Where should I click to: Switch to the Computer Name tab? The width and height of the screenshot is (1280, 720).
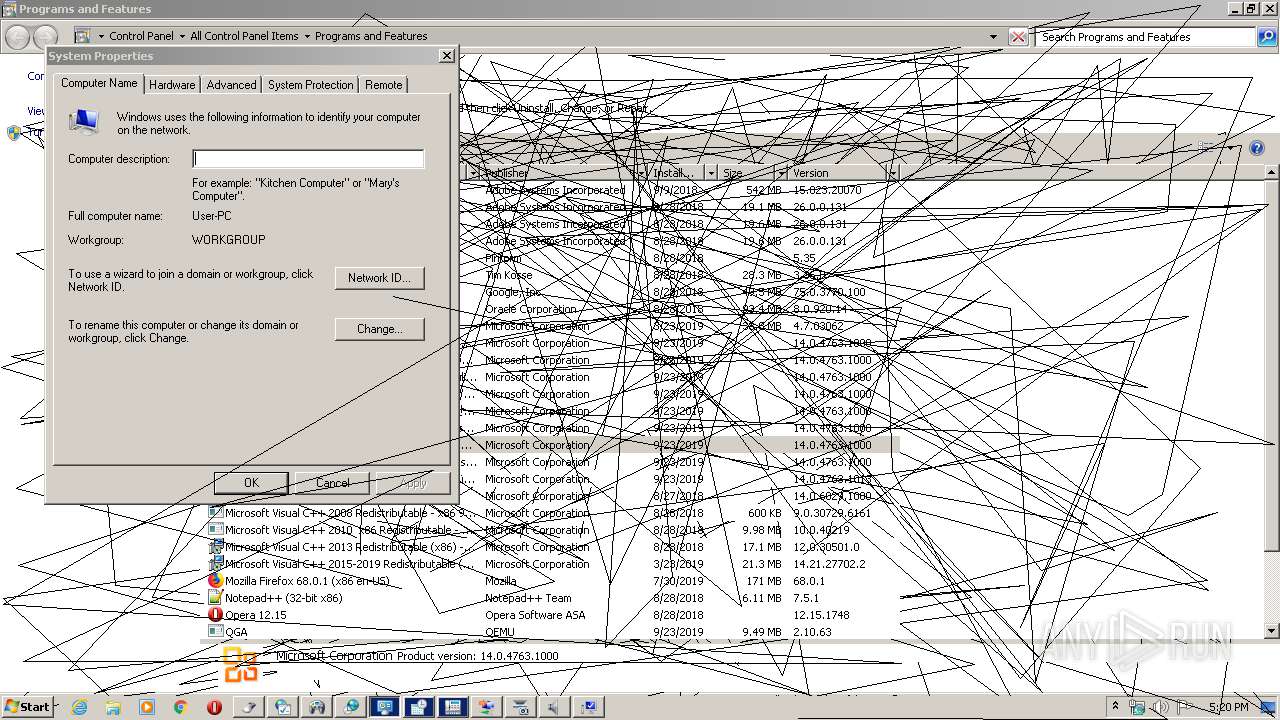[99, 83]
